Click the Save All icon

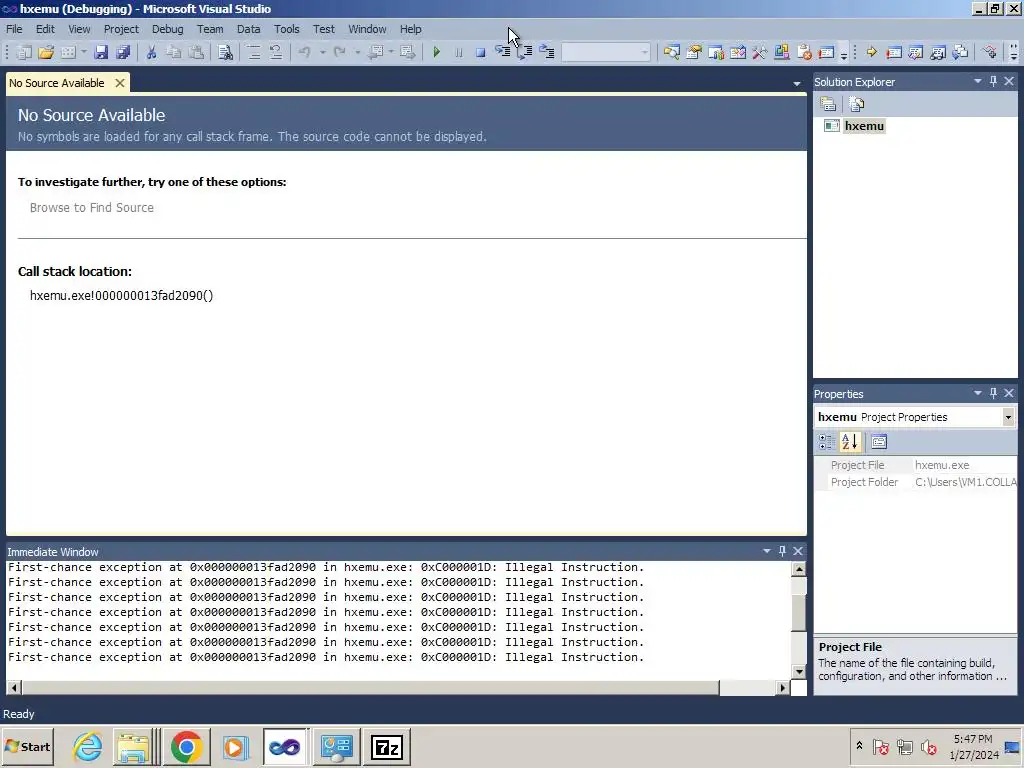tap(123, 52)
